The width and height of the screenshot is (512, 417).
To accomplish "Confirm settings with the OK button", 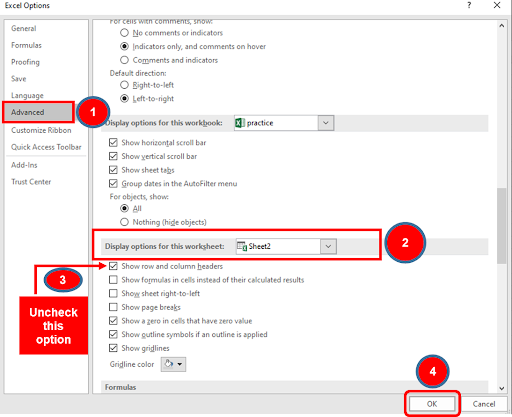I will point(432,404).
